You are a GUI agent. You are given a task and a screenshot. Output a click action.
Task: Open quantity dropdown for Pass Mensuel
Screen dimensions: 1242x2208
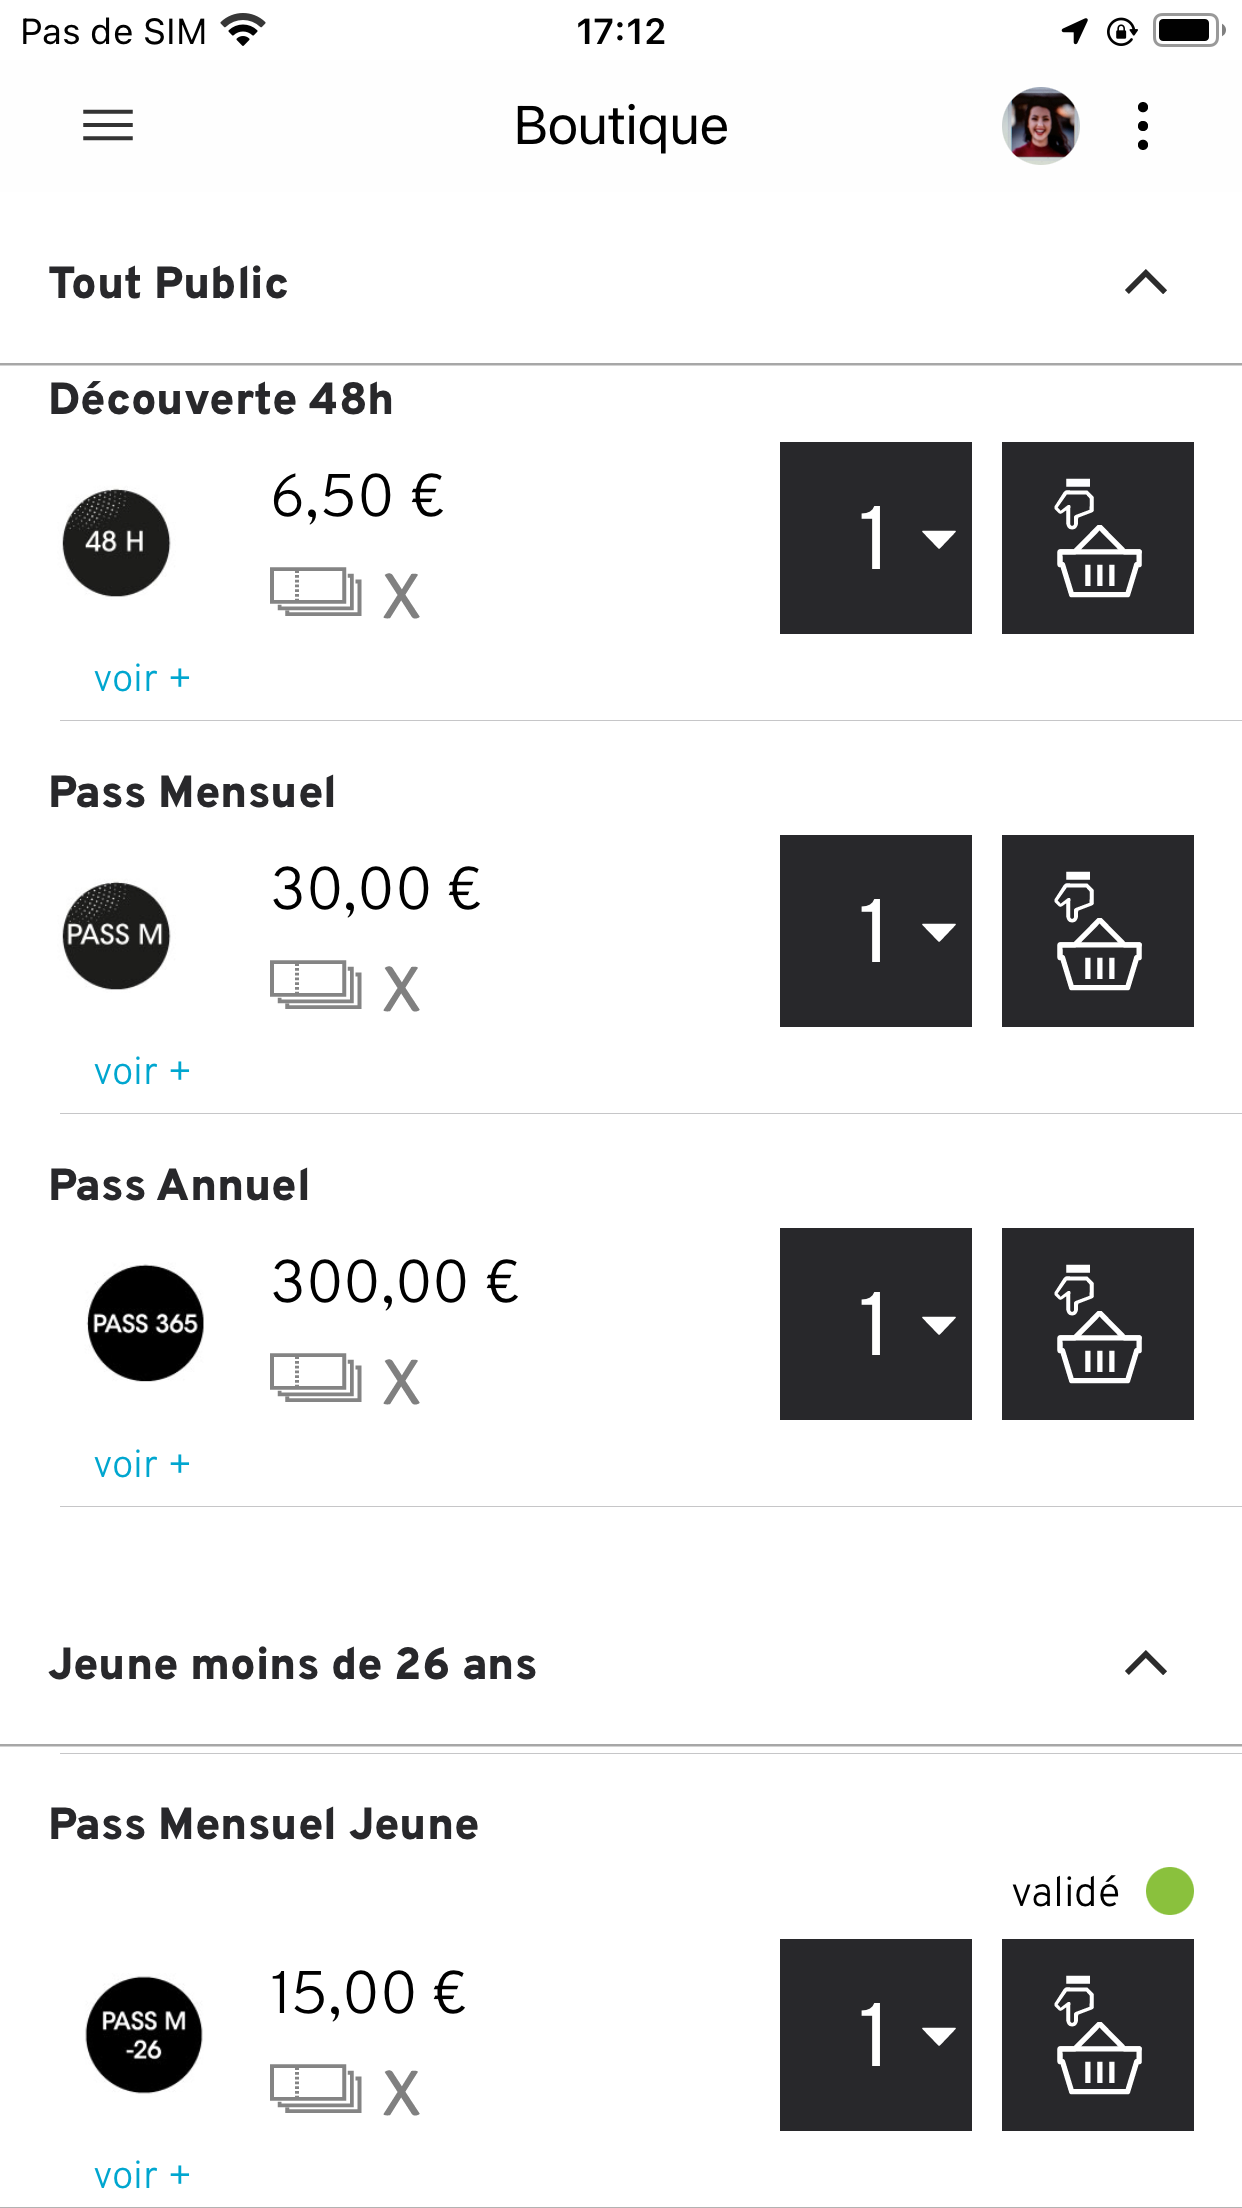[875, 931]
